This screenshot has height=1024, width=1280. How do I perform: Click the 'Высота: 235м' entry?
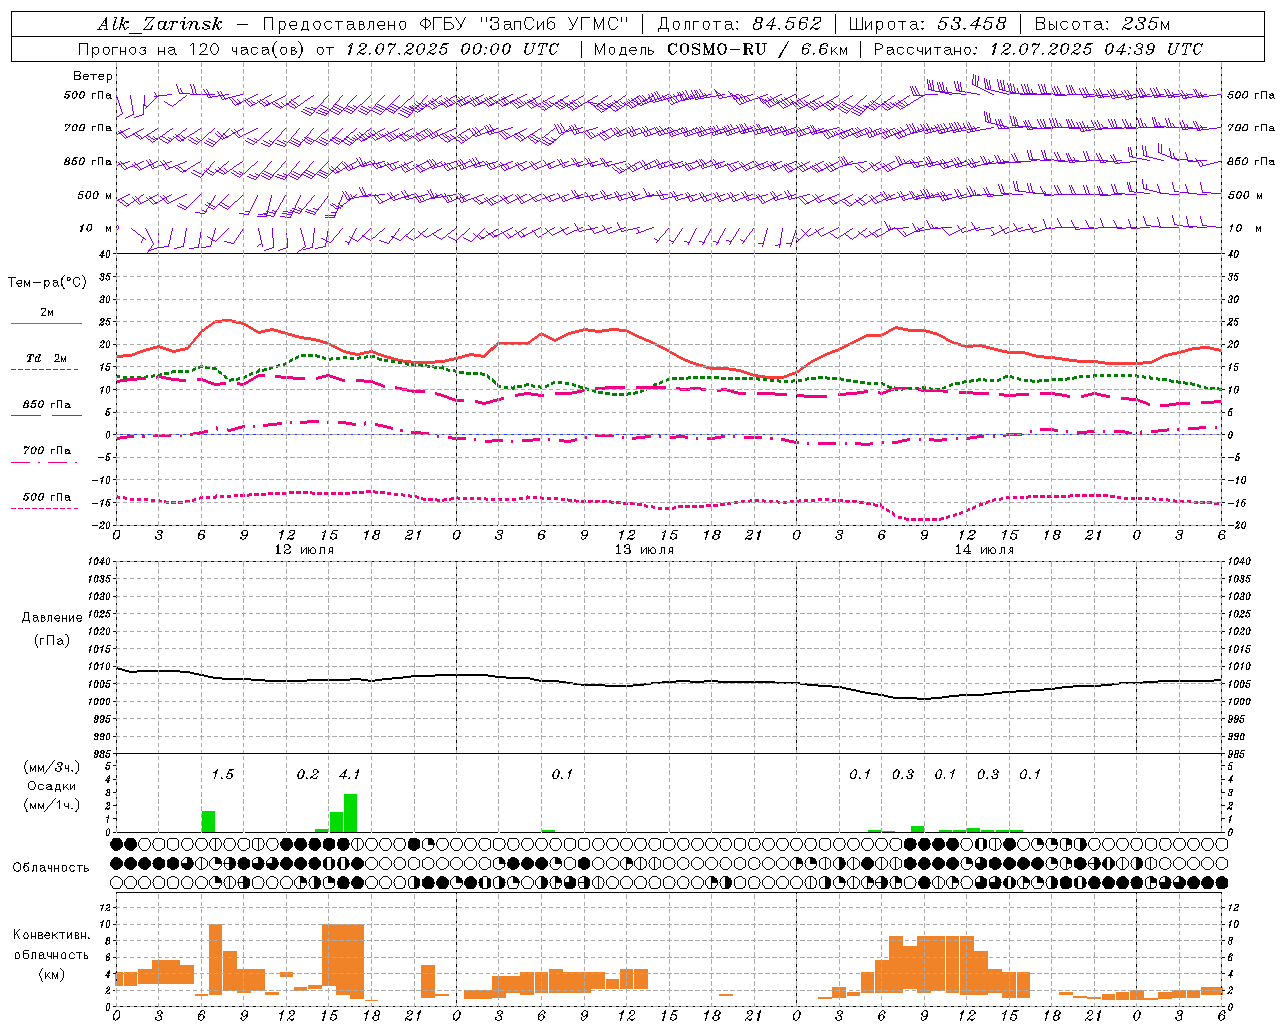pos(1102,24)
